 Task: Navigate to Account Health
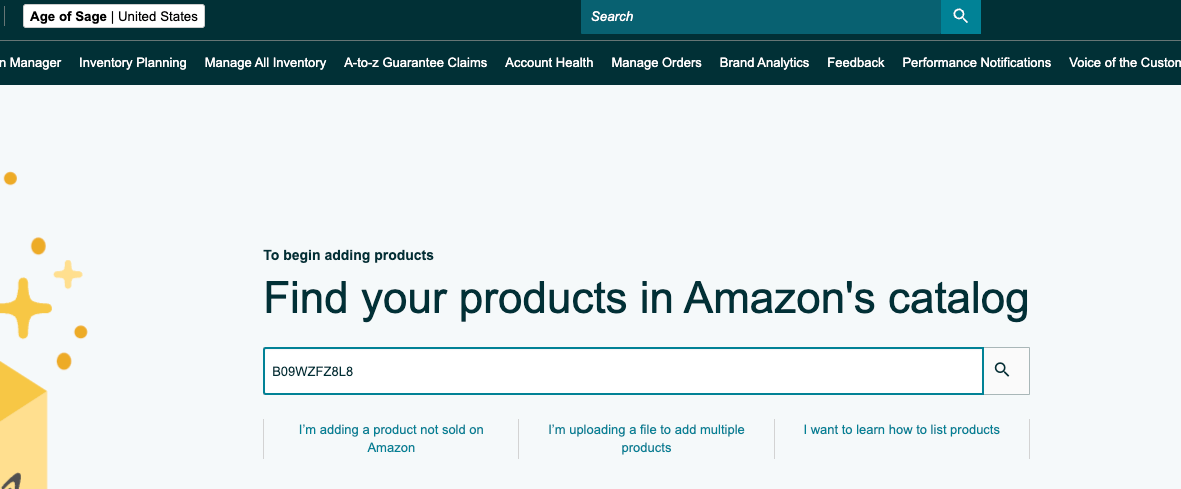tap(549, 62)
